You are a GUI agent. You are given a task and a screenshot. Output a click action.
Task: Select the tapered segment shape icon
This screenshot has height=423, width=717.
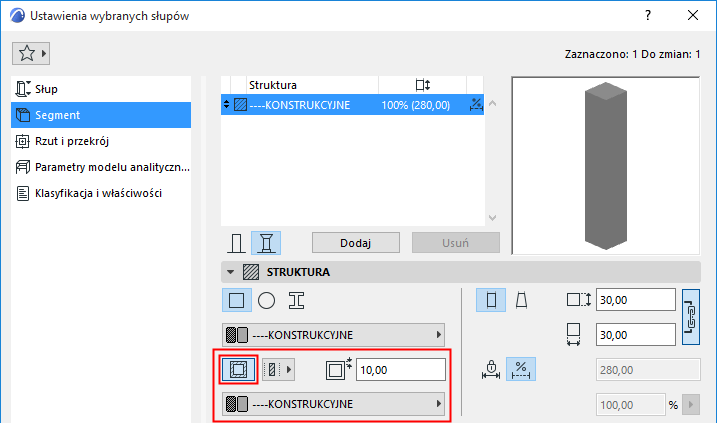point(521,300)
